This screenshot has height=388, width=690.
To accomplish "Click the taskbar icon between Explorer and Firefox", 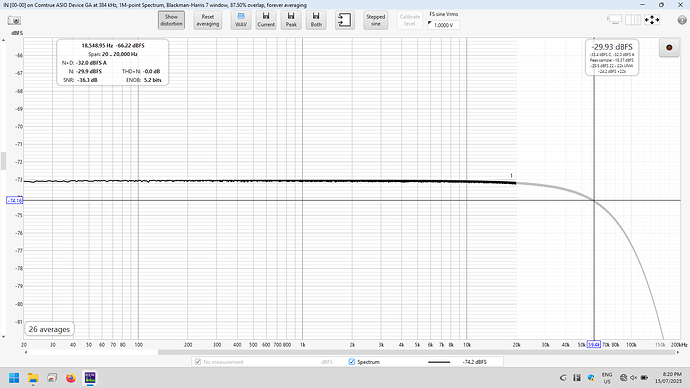I will click(52, 377).
